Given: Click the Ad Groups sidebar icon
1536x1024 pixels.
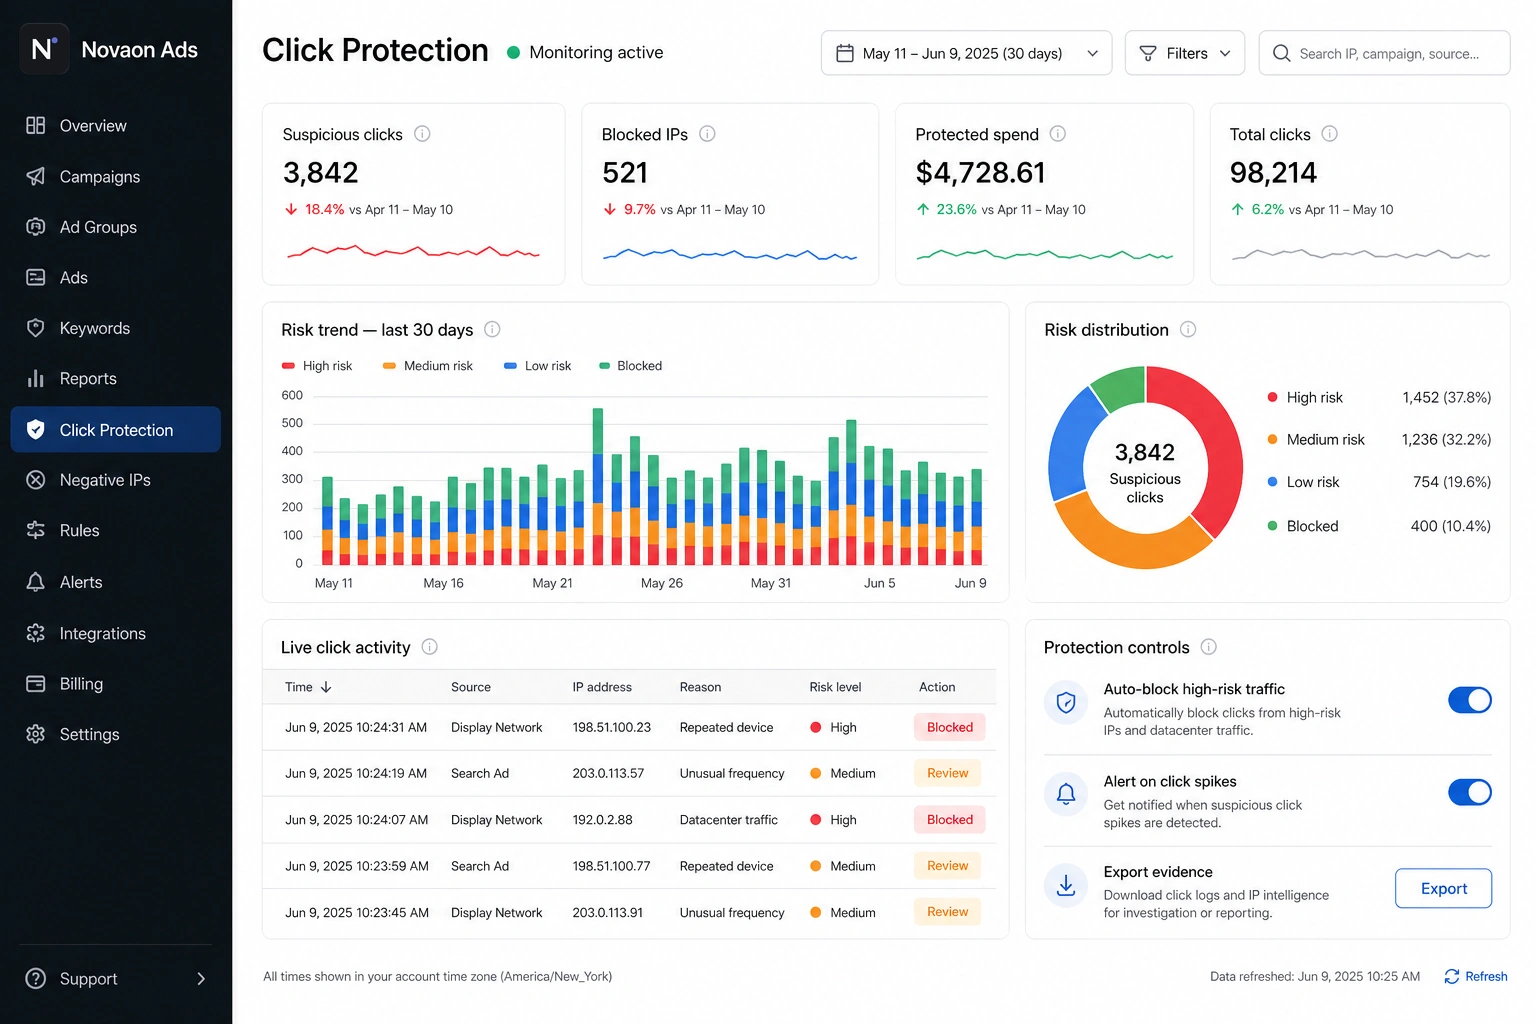Looking at the screenshot, I should [x=36, y=227].
